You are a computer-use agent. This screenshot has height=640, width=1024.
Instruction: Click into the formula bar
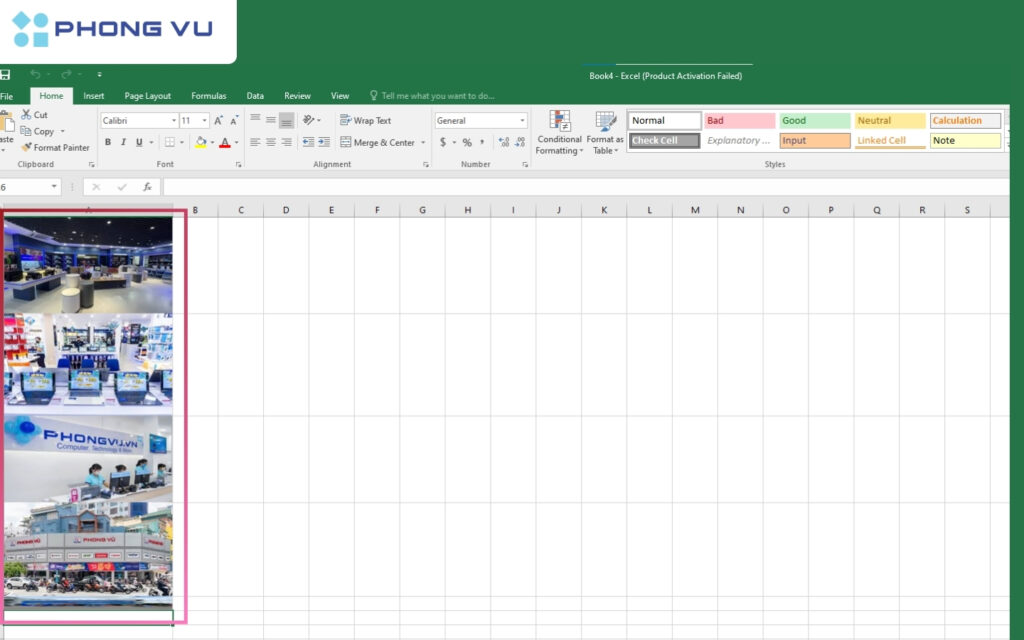[586, 187]
